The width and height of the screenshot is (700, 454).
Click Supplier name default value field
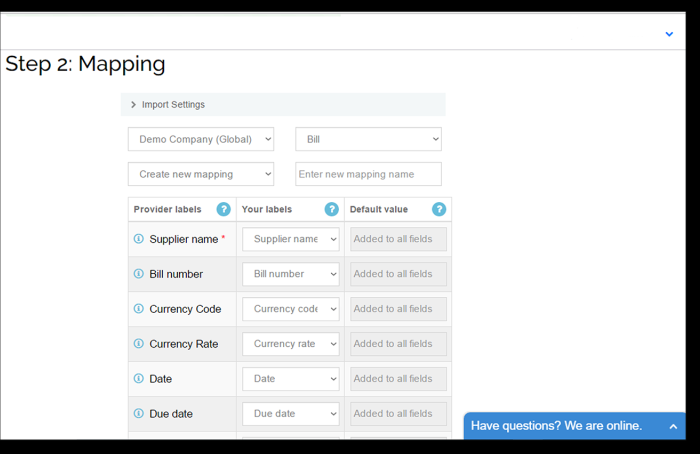click(398, 239)
